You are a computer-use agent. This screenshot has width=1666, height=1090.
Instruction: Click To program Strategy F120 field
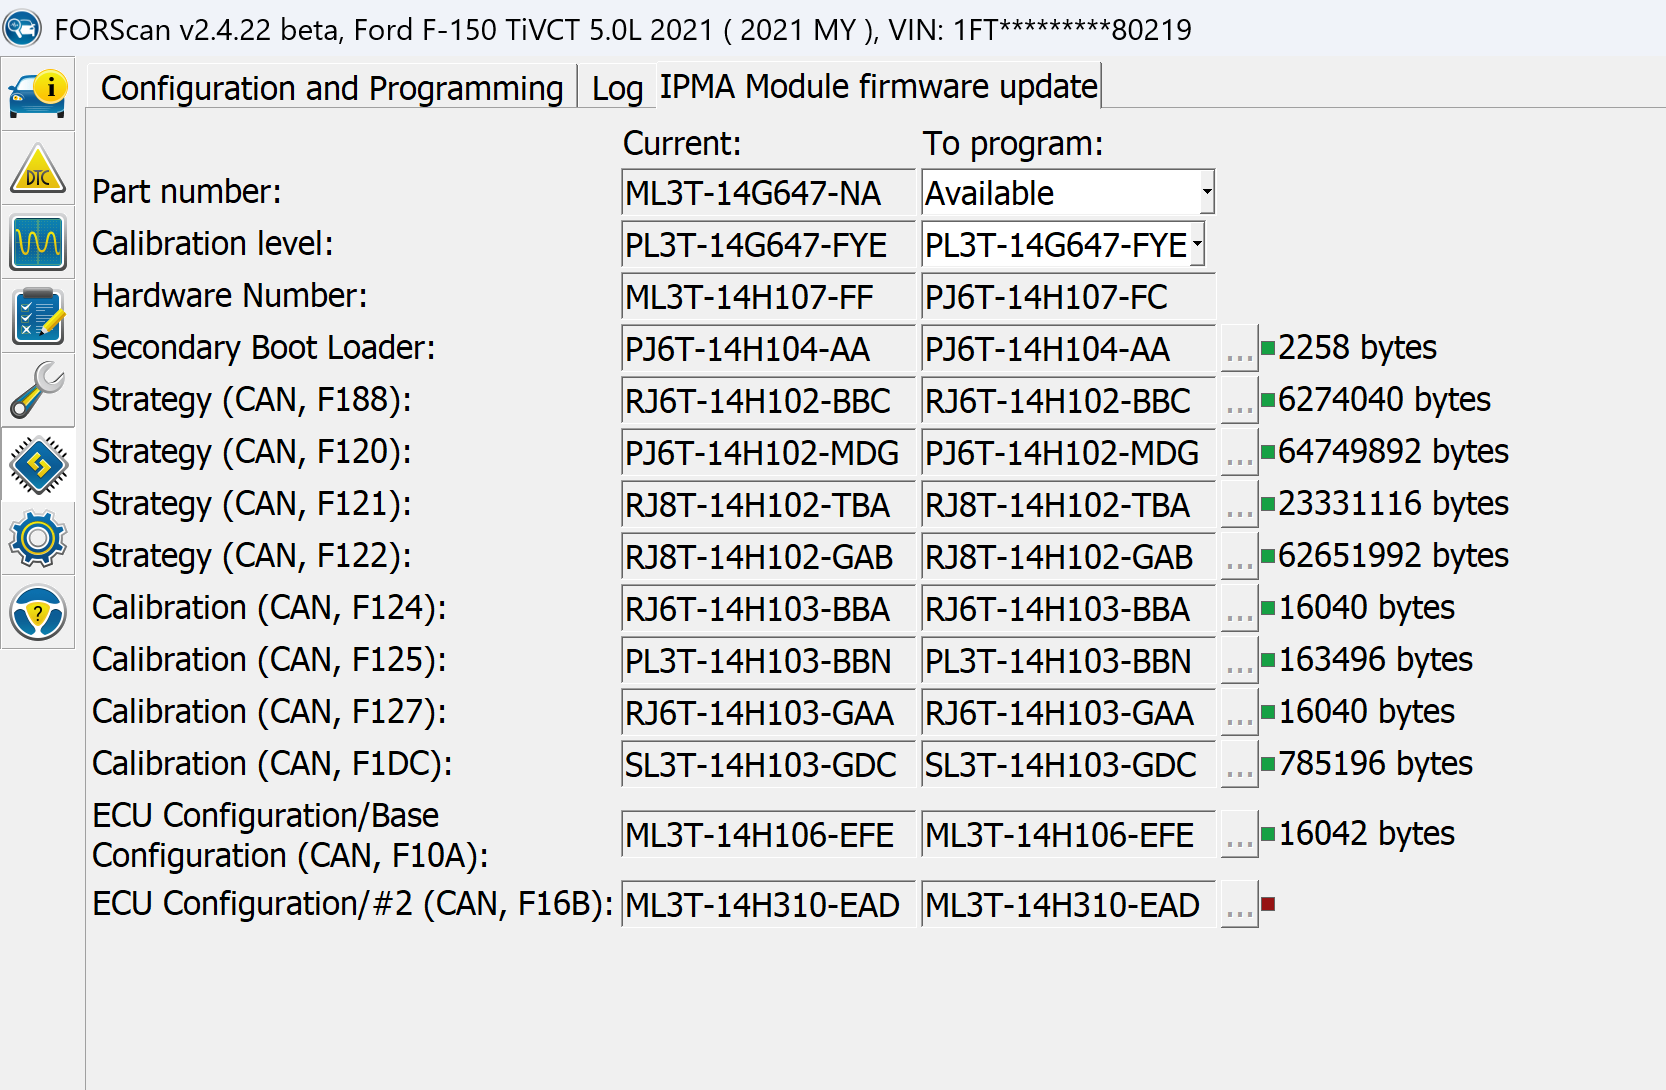[1068, 453]
